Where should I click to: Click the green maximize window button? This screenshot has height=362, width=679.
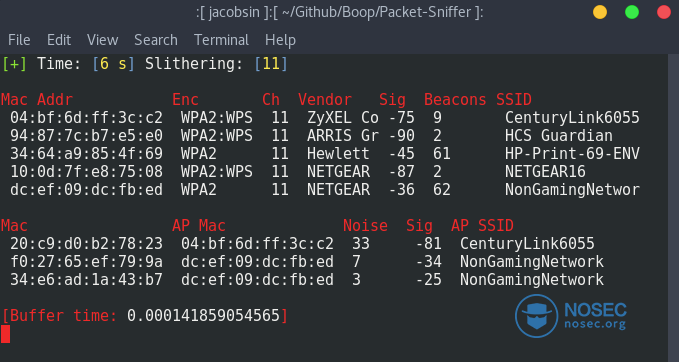[x=632, y=12]
